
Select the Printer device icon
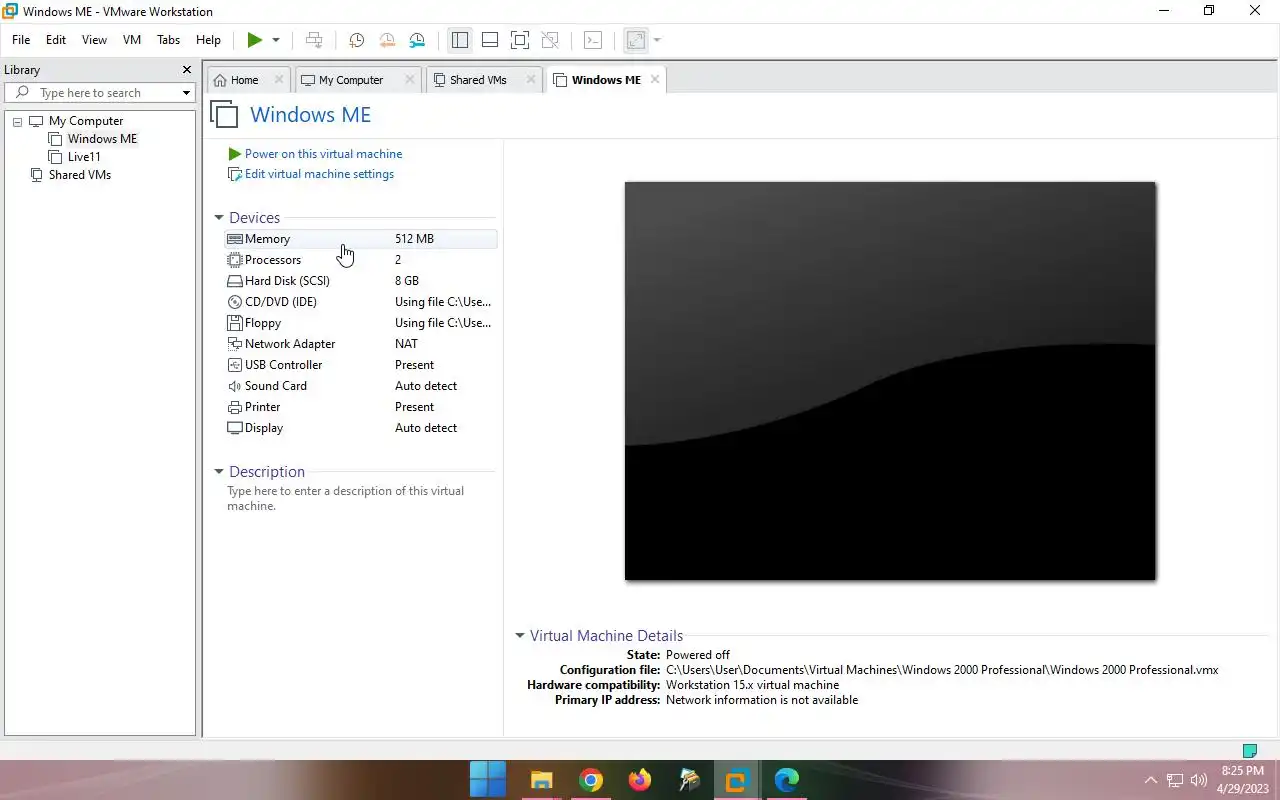(235, 407)
